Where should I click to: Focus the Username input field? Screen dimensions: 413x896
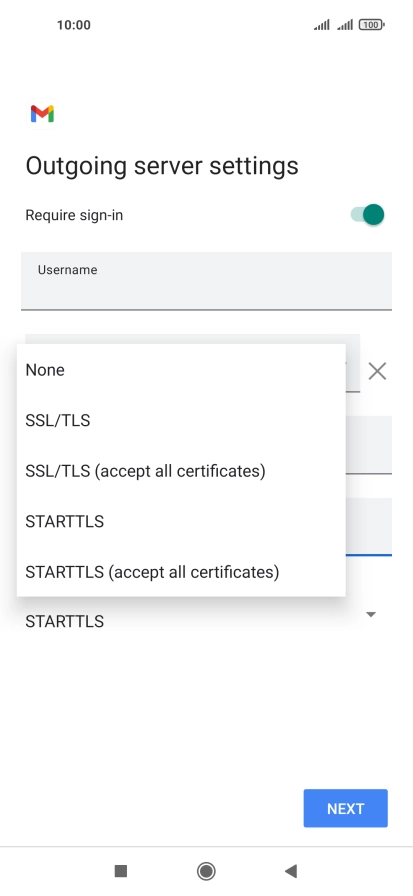click(206, 281)
